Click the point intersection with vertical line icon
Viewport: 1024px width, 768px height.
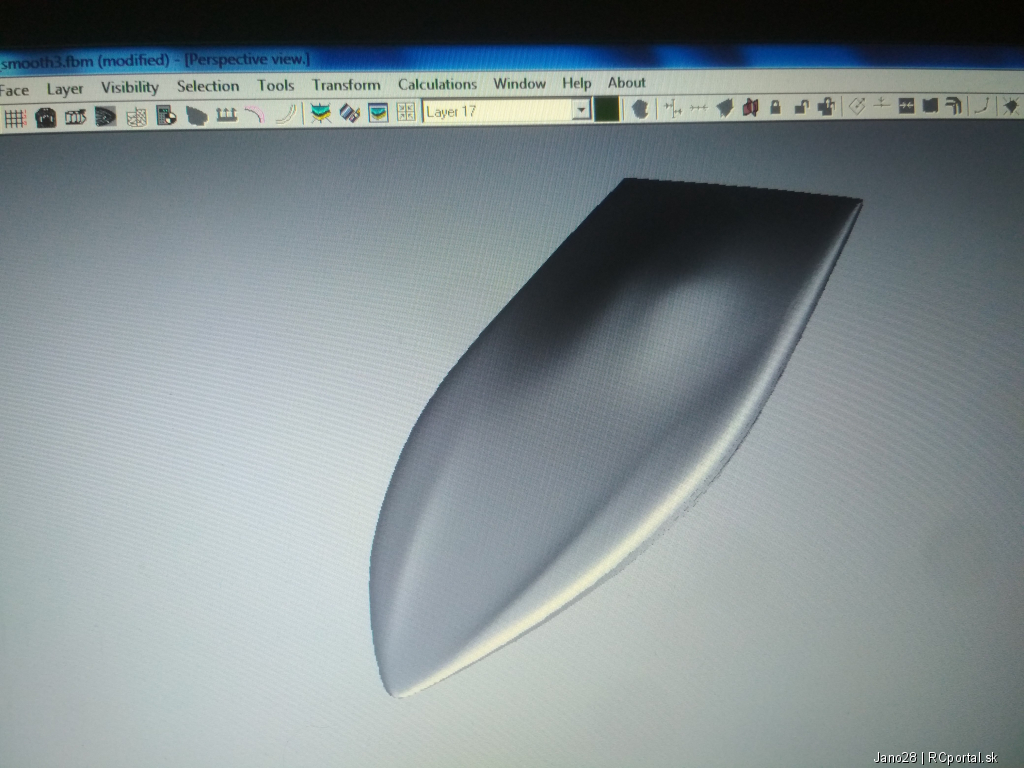(x=673, y=108)
